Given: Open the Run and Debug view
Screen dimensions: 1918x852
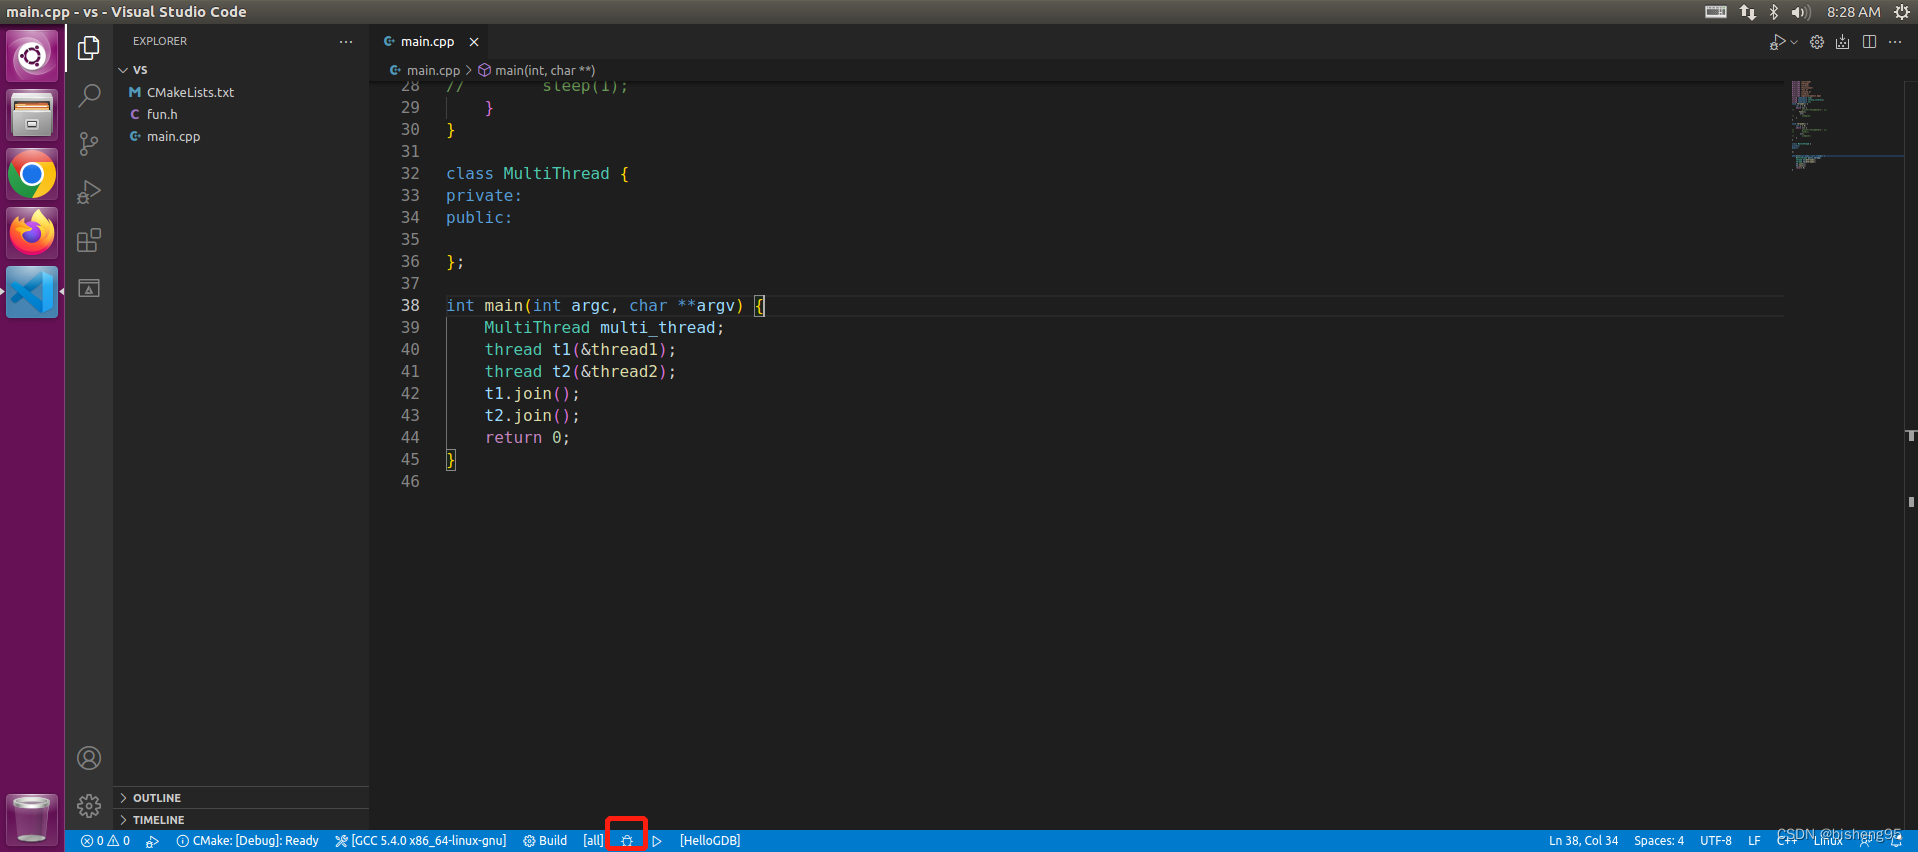Looking at the screenshot, I should [89, 192].
